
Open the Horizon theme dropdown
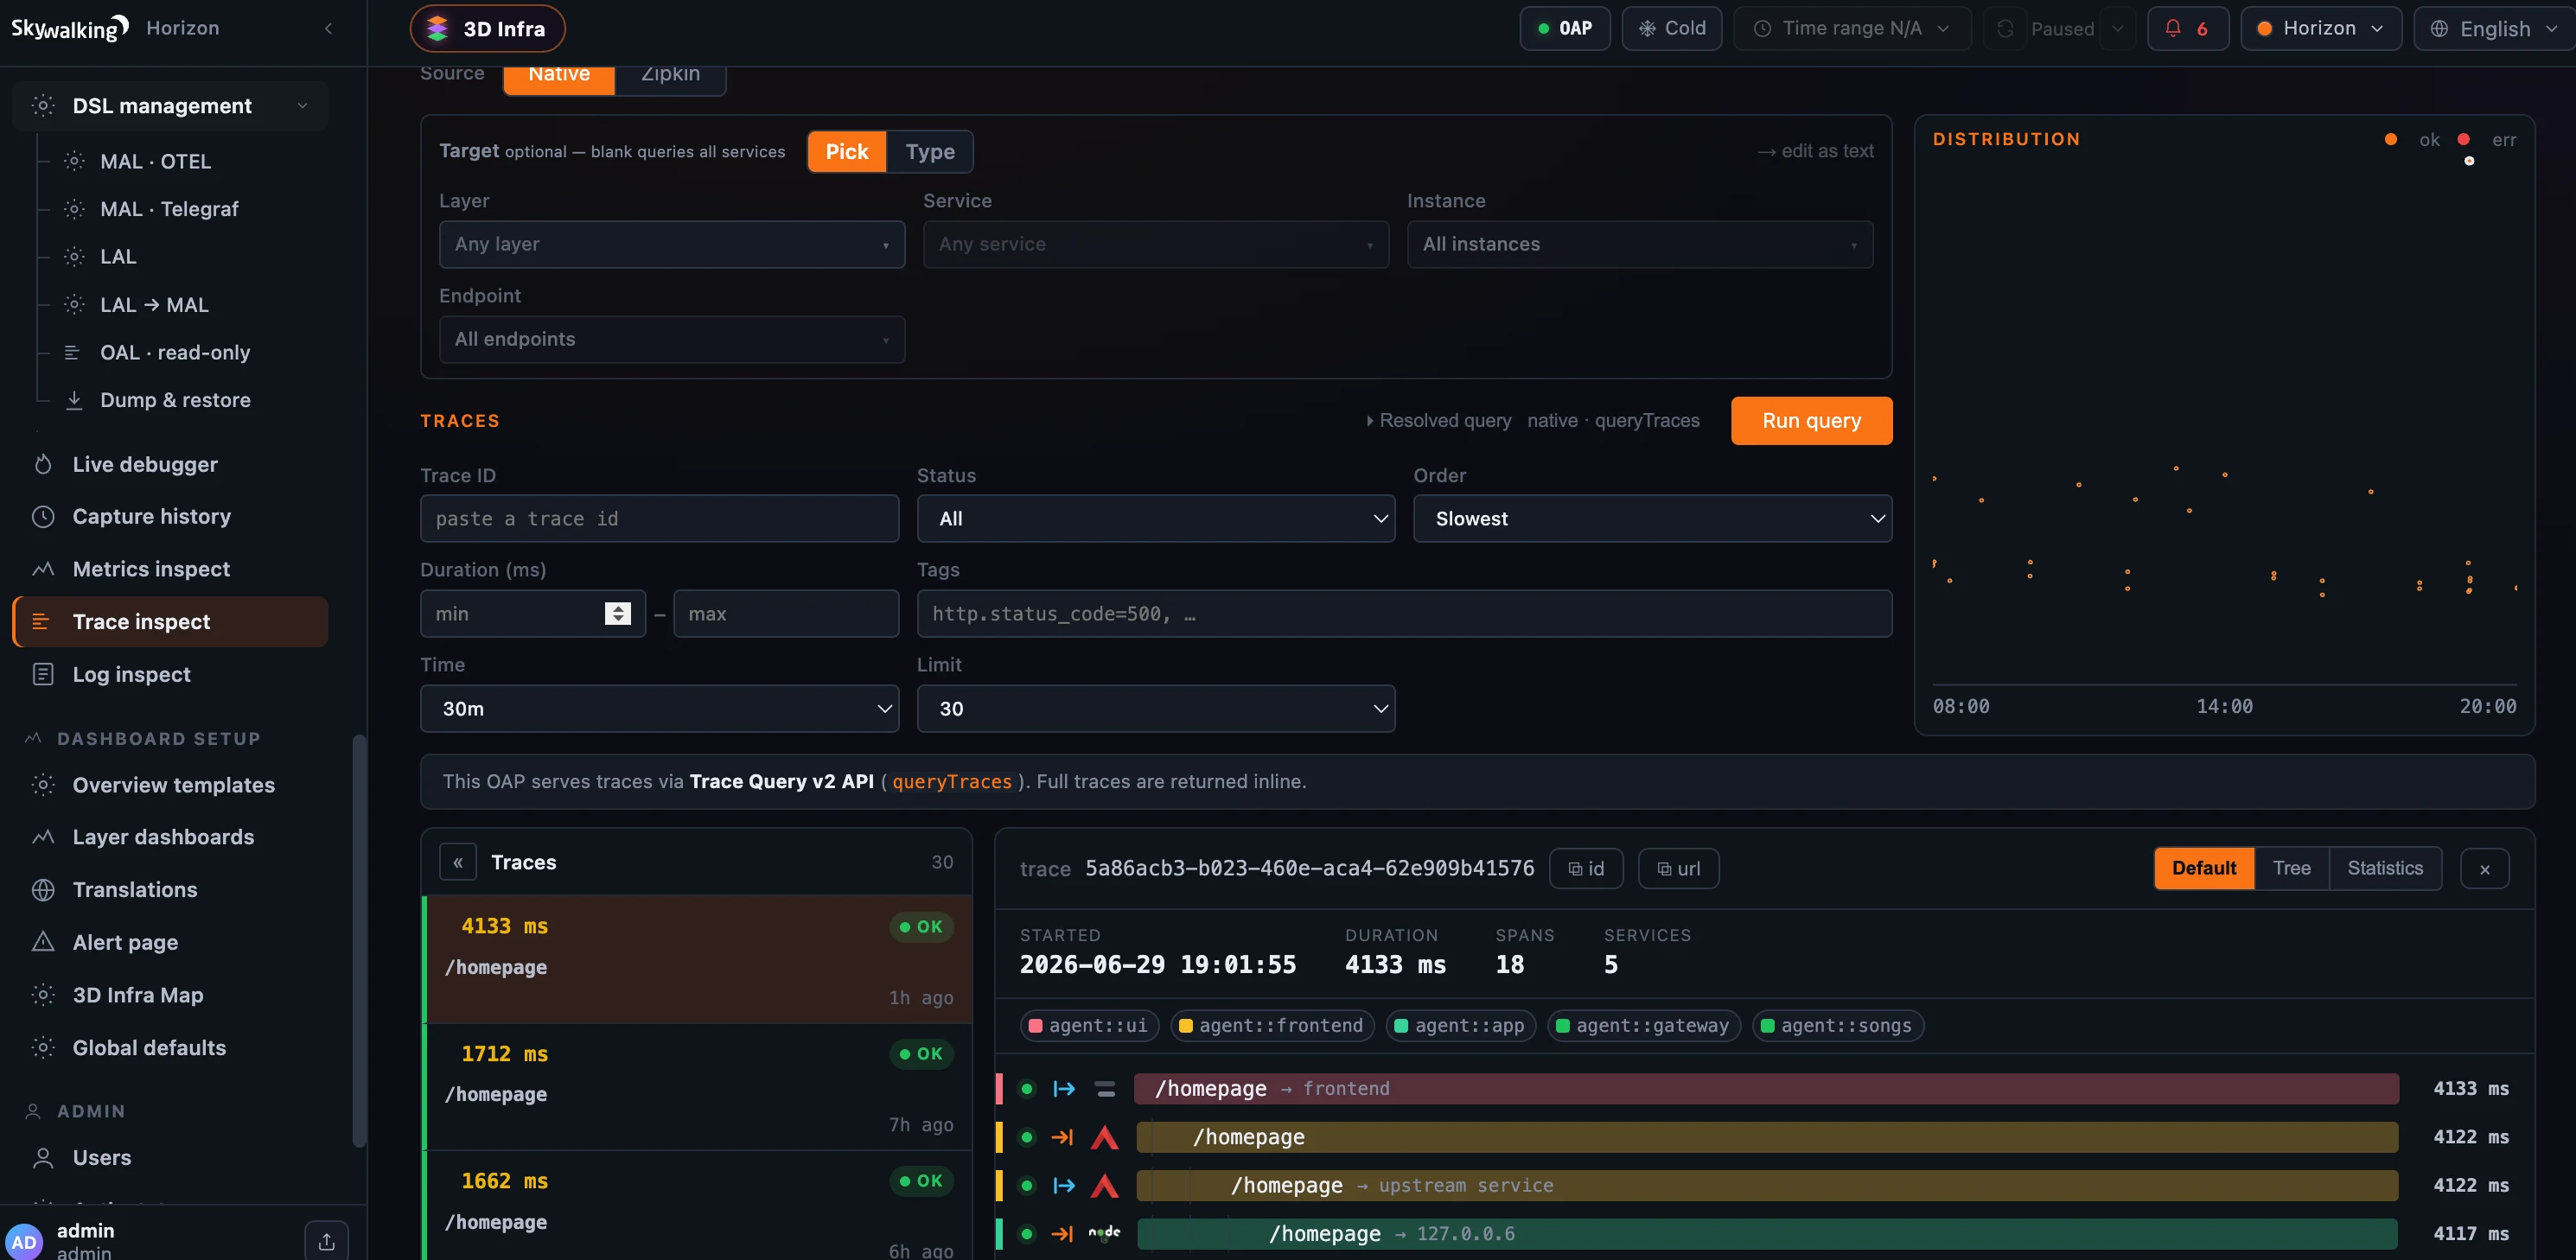pos(2320,28)
